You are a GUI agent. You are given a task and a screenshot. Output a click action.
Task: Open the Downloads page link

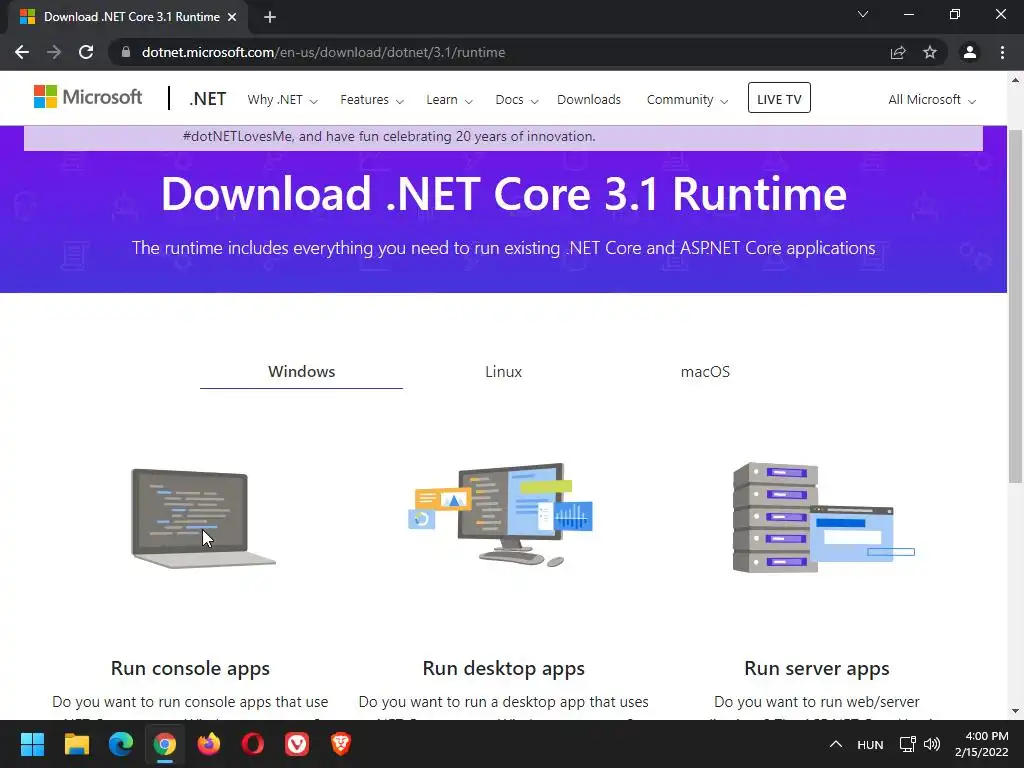589,100
